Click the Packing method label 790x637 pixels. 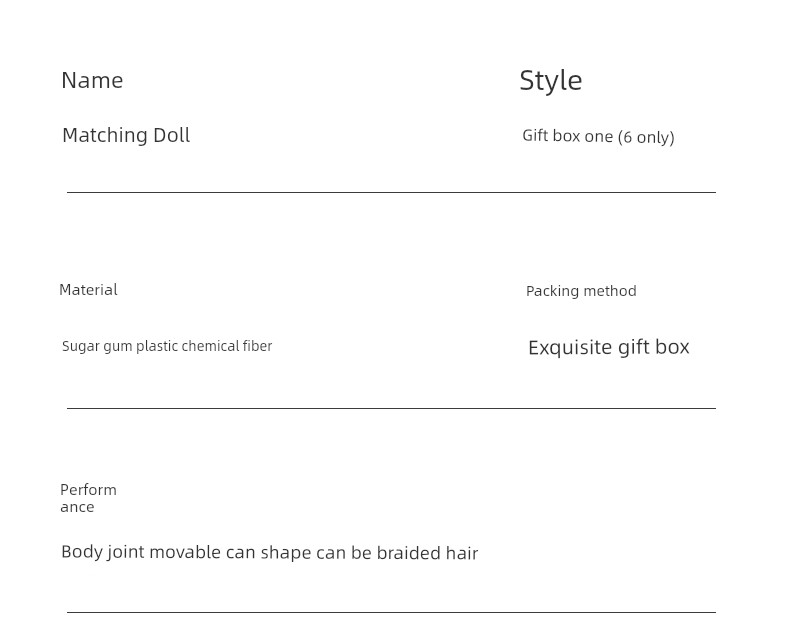click(x=581, y=291)
